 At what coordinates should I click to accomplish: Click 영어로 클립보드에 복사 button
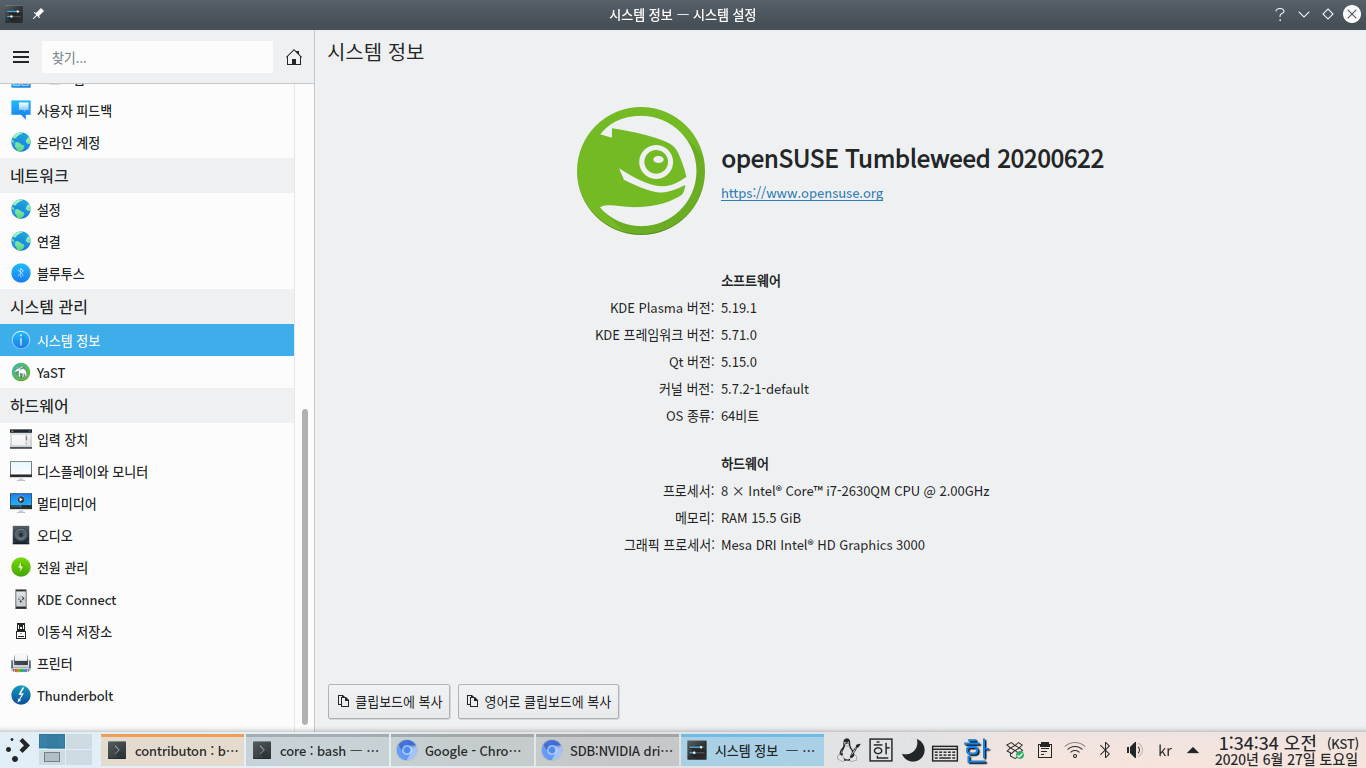point(538,702)
